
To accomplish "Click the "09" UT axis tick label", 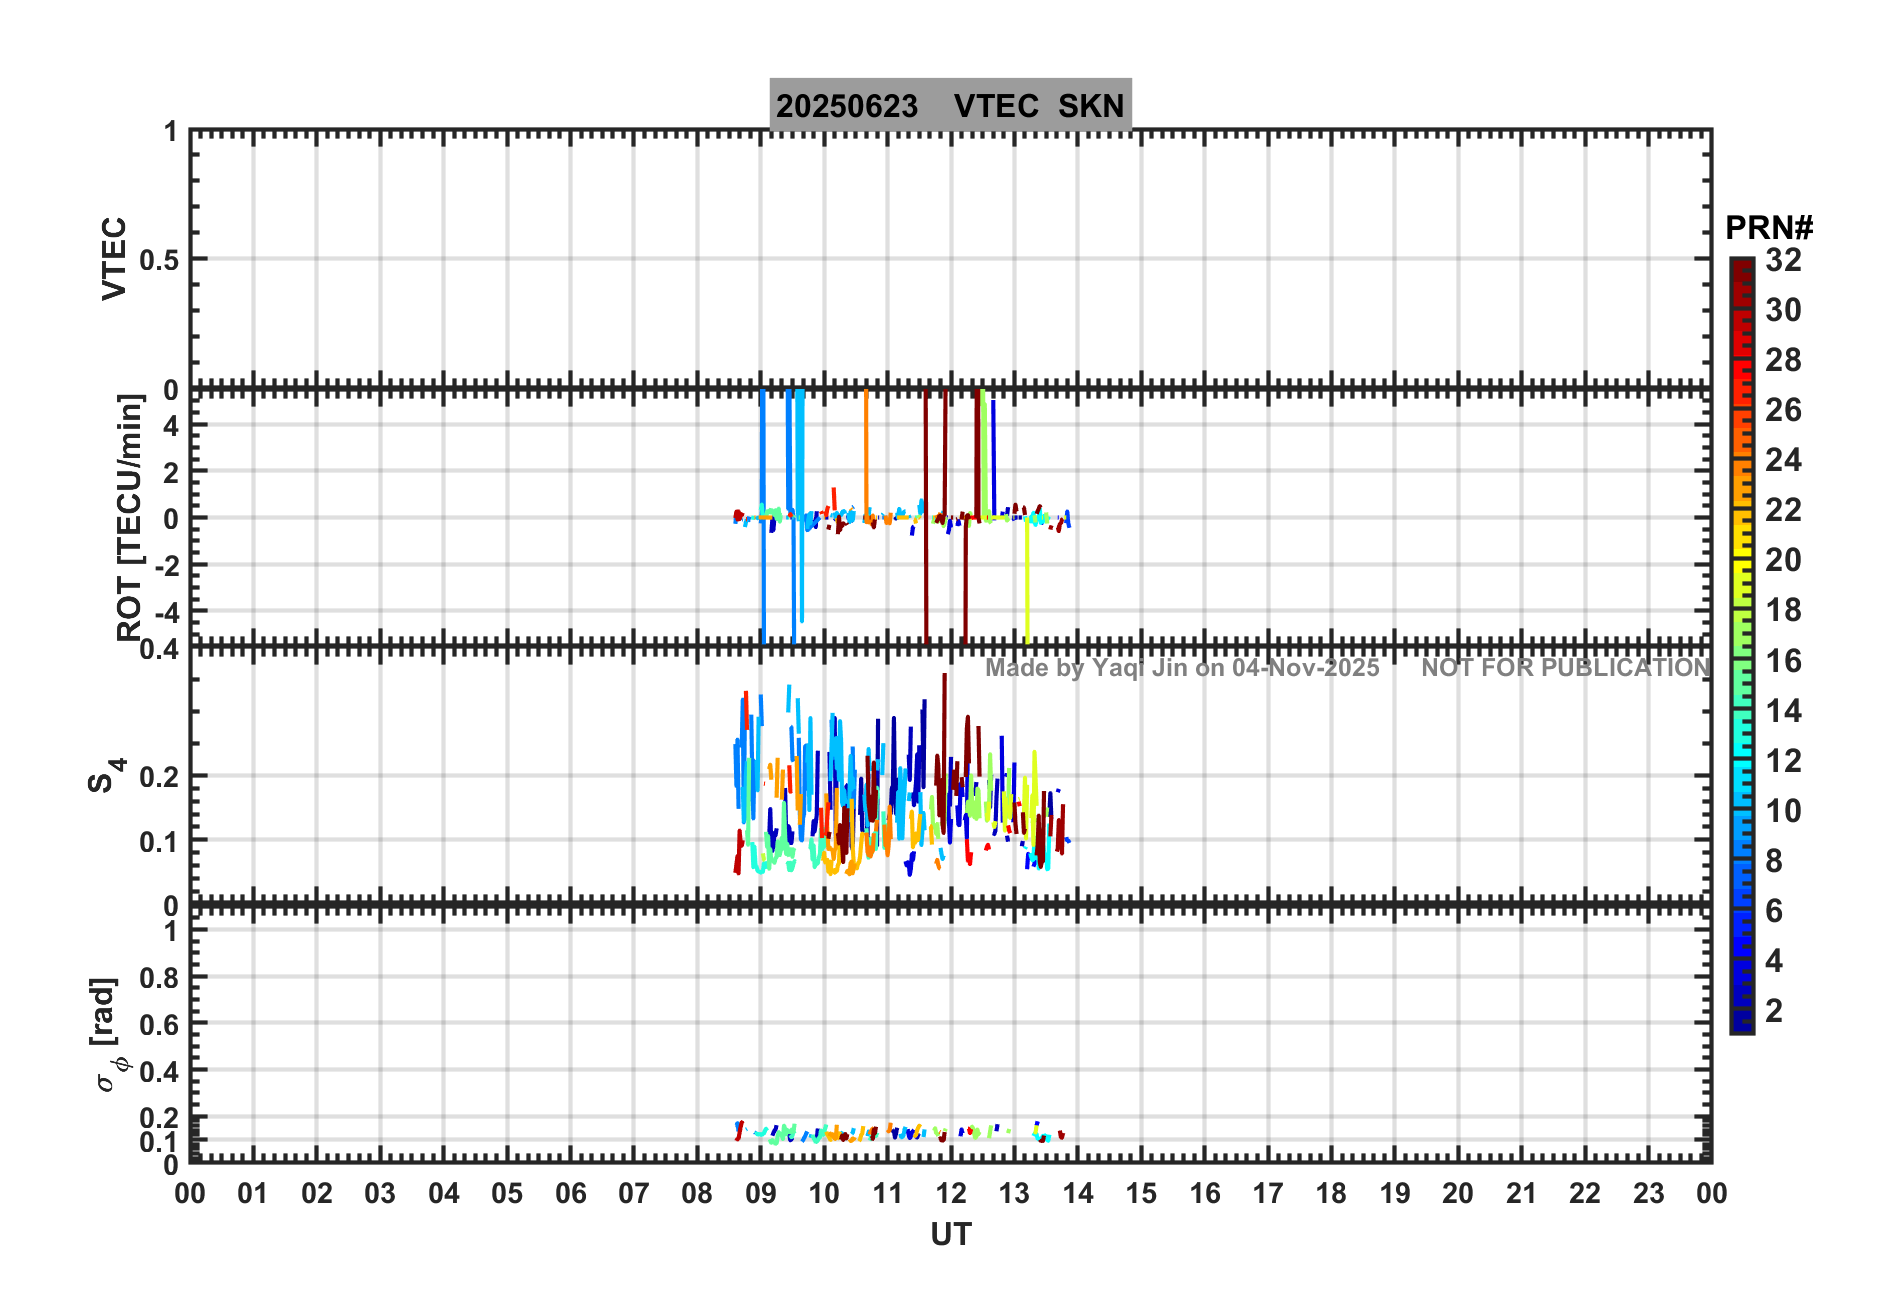I will tap(761, 1193).
